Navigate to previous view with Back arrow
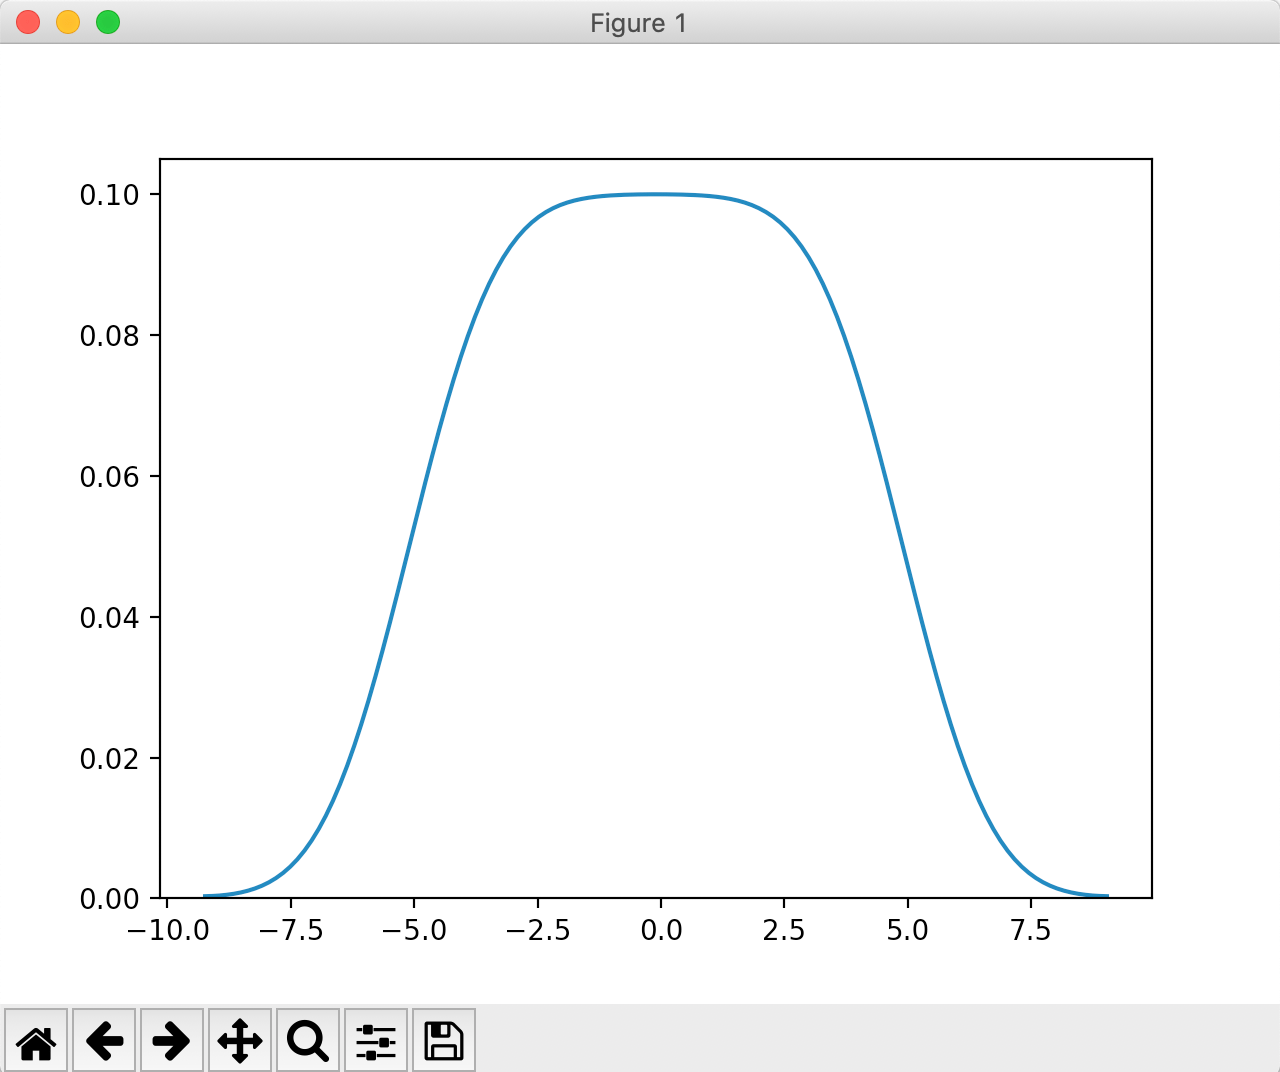This screenshot has width=1280, height=1072. (104, 1040)
